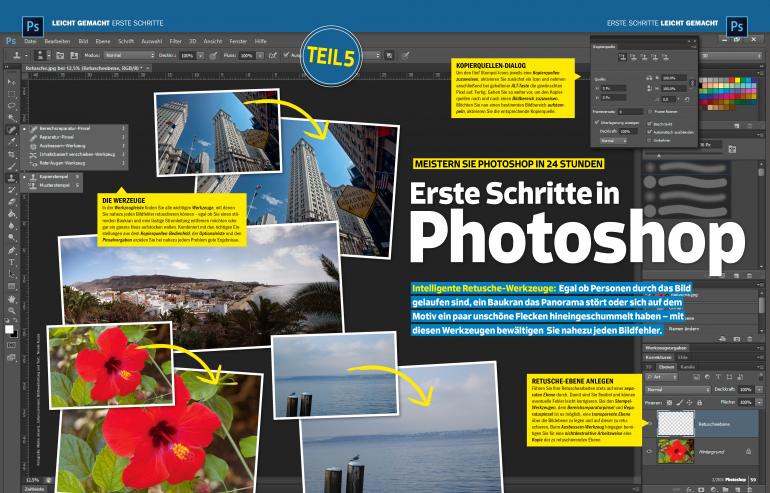Select the first clone source stamp icon

[623, 57]
